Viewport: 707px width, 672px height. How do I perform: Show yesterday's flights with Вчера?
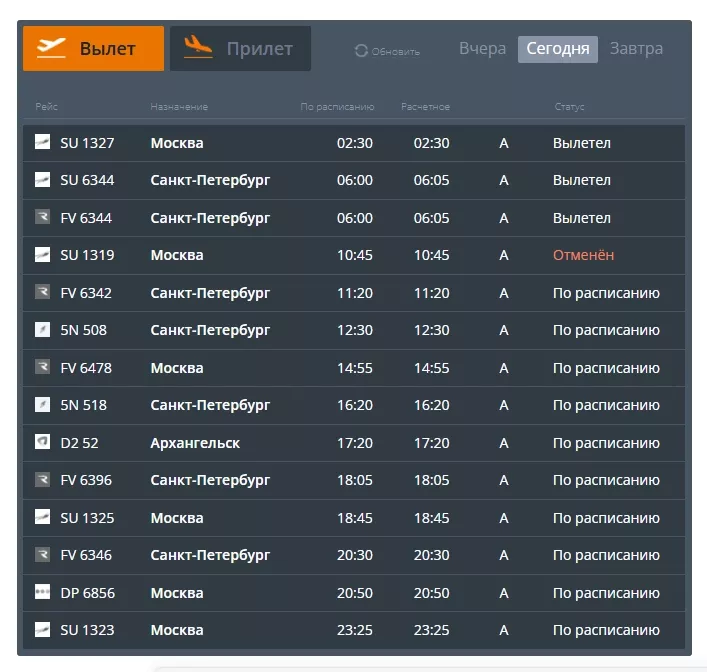coord(482,48)
